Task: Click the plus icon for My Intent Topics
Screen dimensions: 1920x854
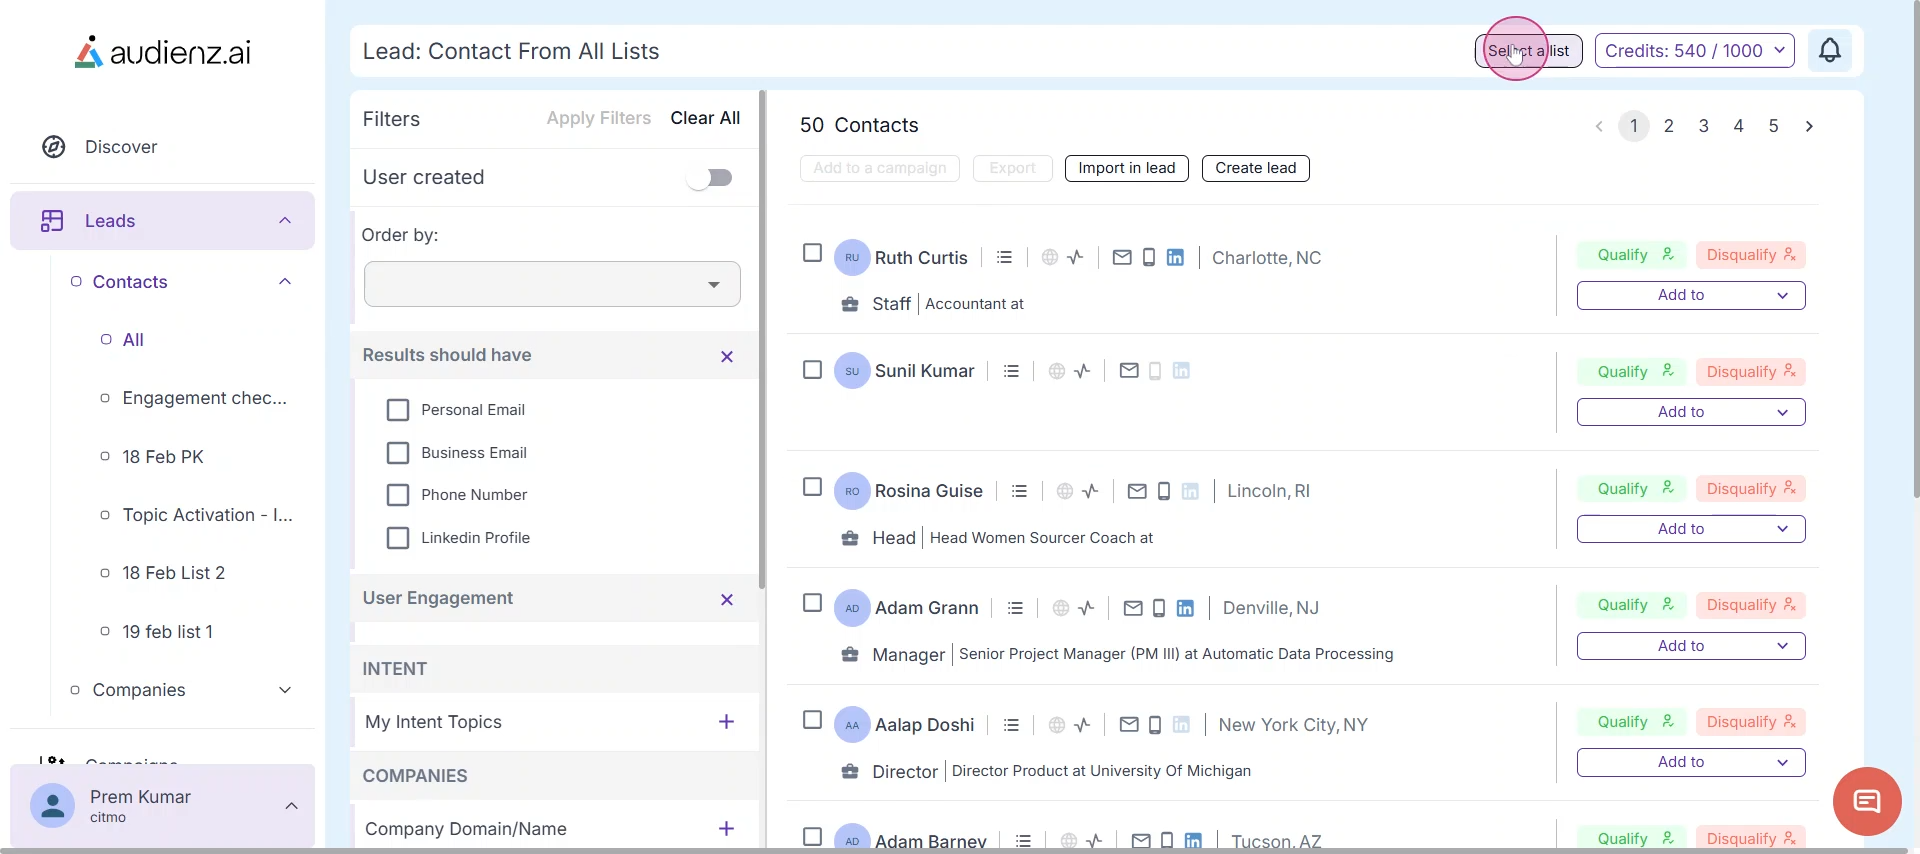Action: (726, 722)
